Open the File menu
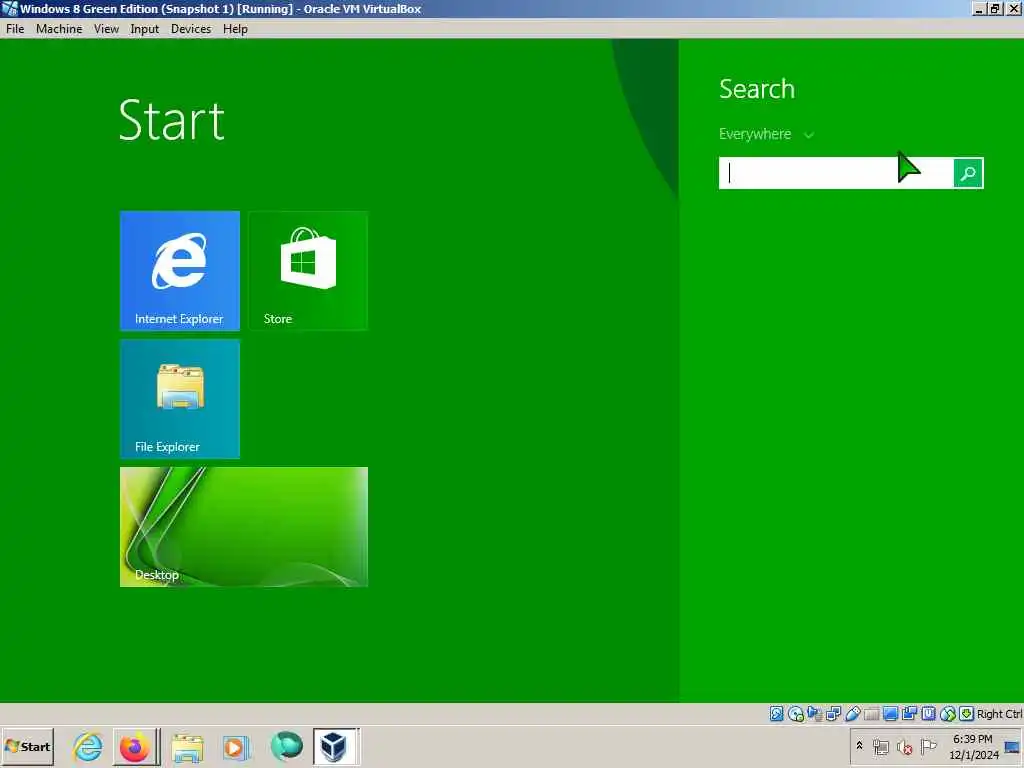 15,29
